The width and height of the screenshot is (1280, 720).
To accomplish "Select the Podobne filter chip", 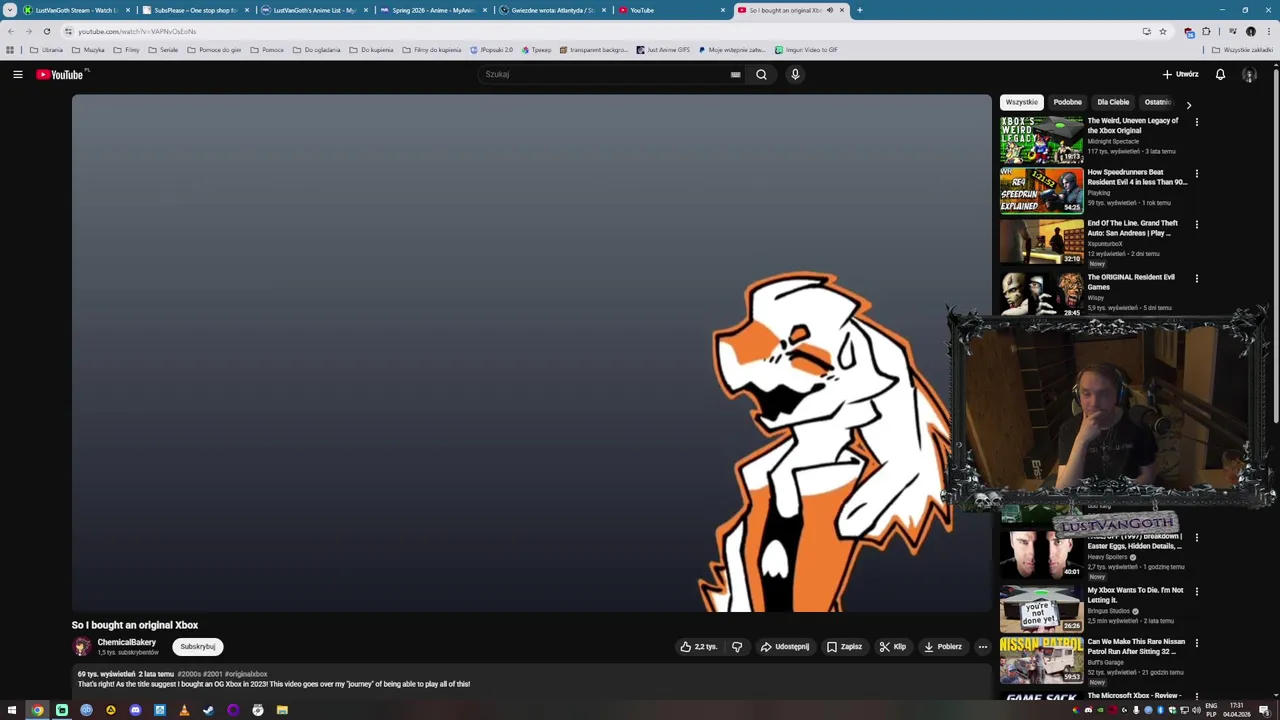I will click(x=1067, y=102).
